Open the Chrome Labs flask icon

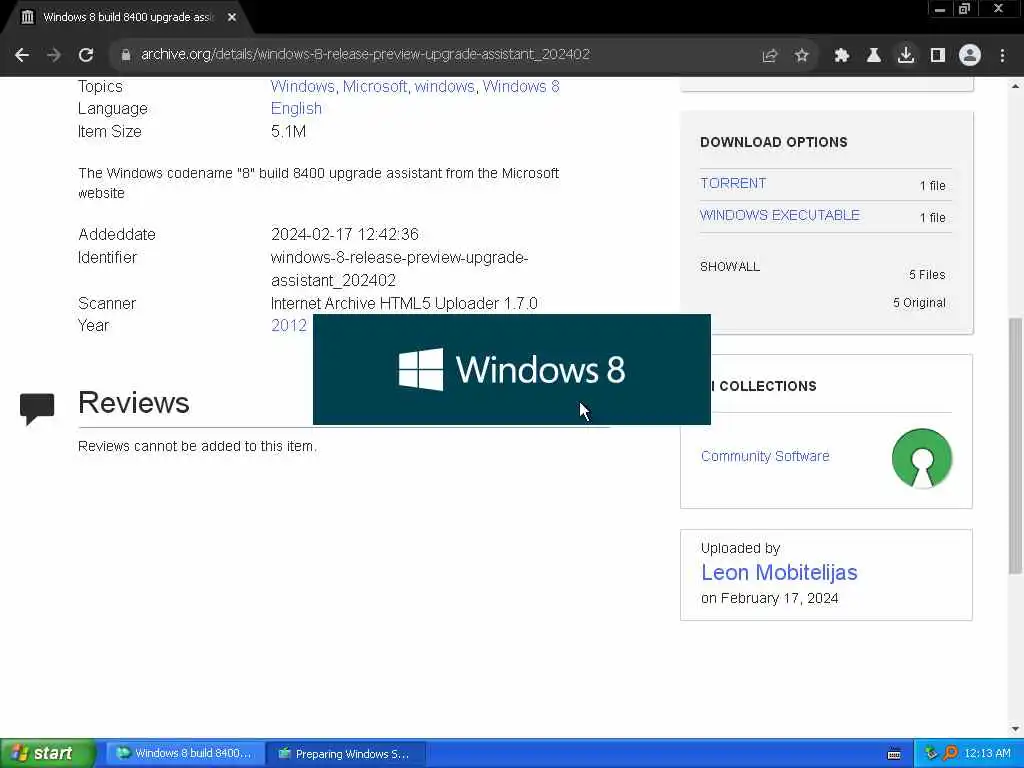[x=874, y=56]
